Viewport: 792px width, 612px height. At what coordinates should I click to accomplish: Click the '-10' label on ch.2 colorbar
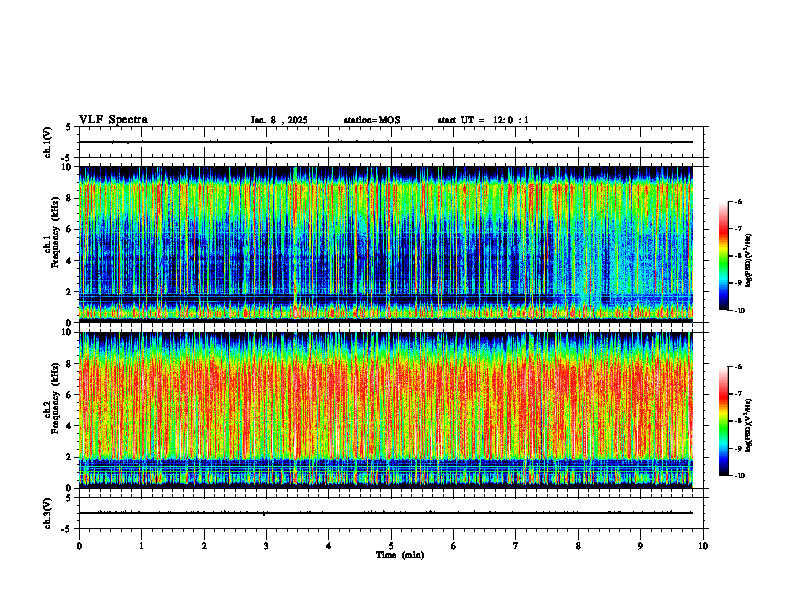(739, 476)
